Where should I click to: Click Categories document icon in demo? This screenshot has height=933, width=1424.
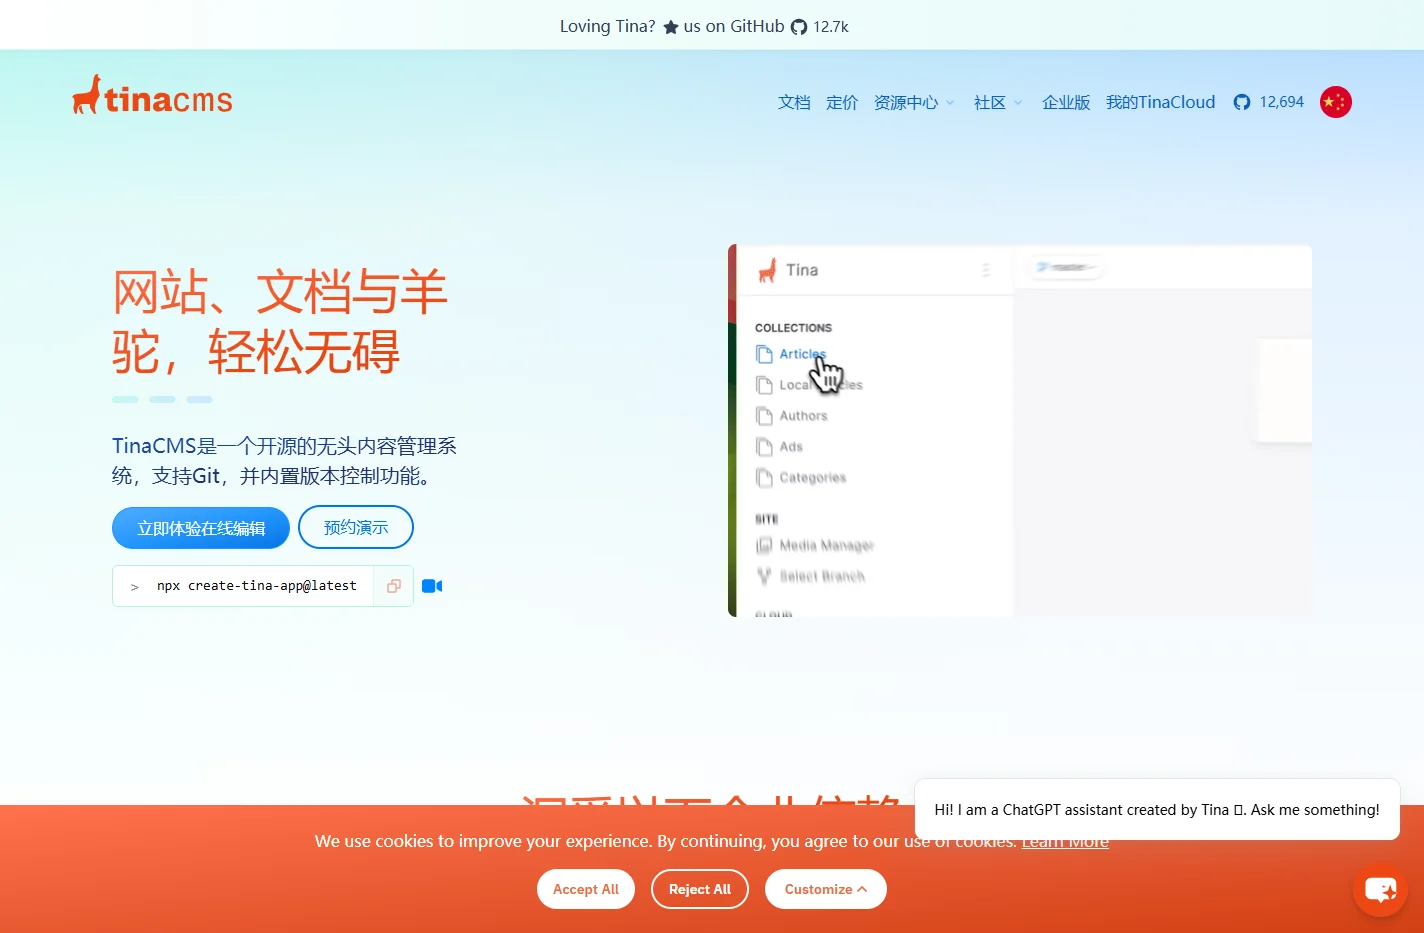765,478
